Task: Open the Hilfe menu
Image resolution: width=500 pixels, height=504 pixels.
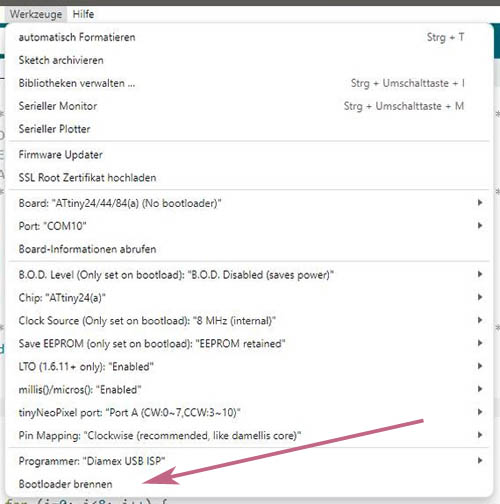Action: (83, 14)
